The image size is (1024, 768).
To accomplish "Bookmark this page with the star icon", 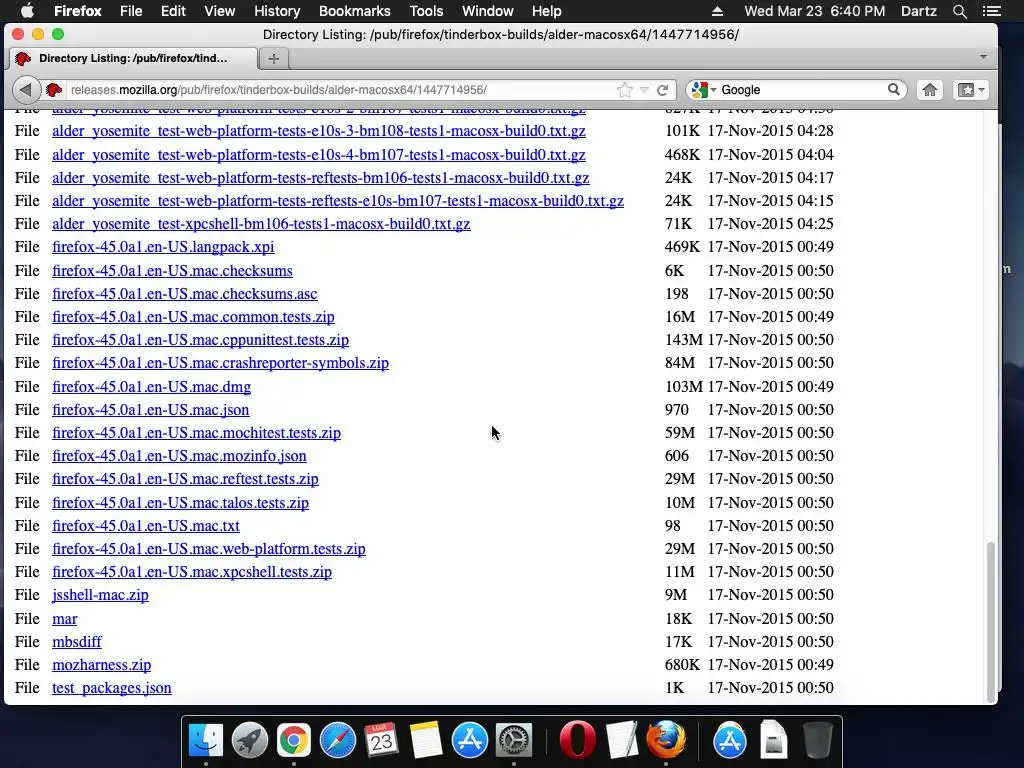I will pyautogui.click(x=624, y=90).
